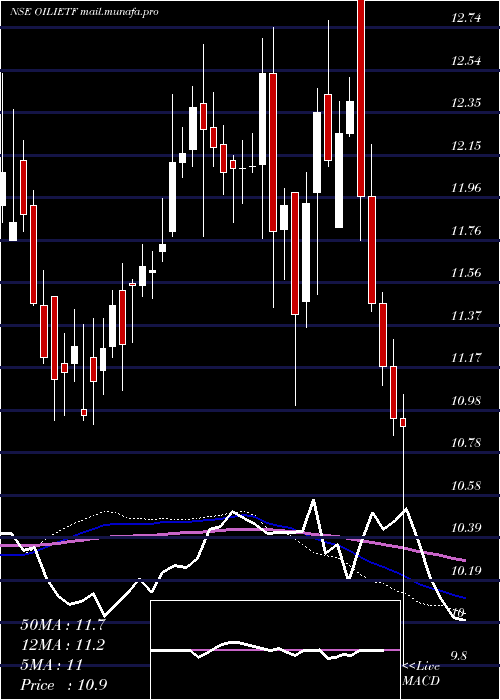Image resolution: width=500 pixels, height=700 pixels.
Task: Click the '<<Live' label
Action: point(421,667)
